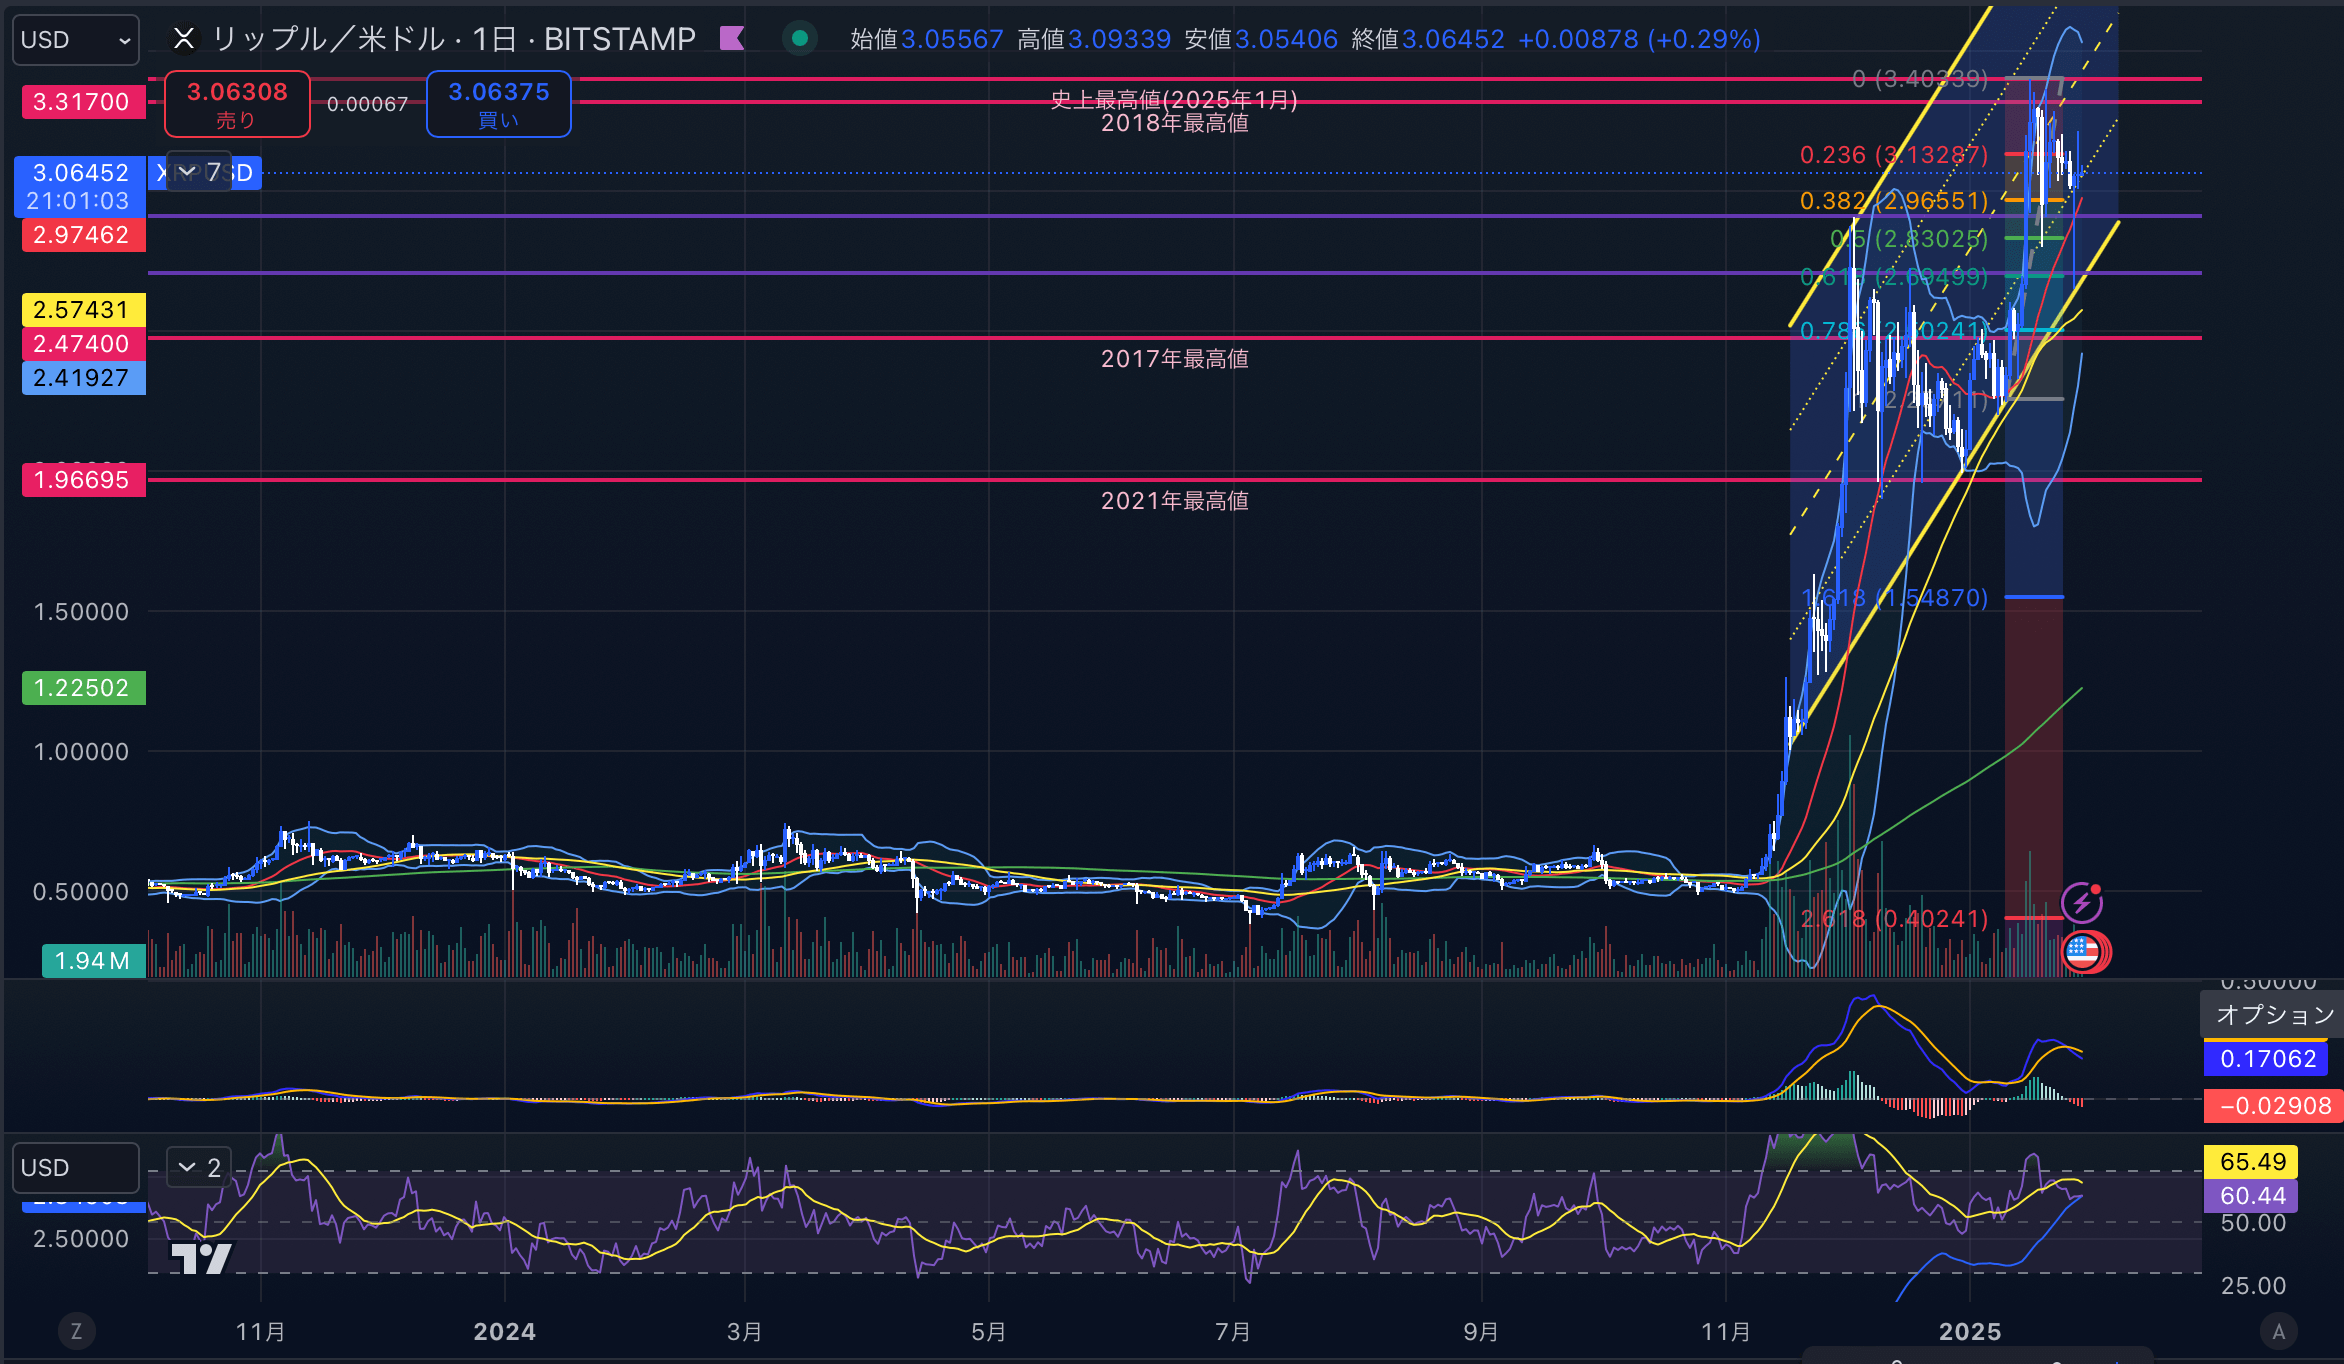Click the オプション button
The height and width of the screenshot is (1364, 2344).
2275,1014
